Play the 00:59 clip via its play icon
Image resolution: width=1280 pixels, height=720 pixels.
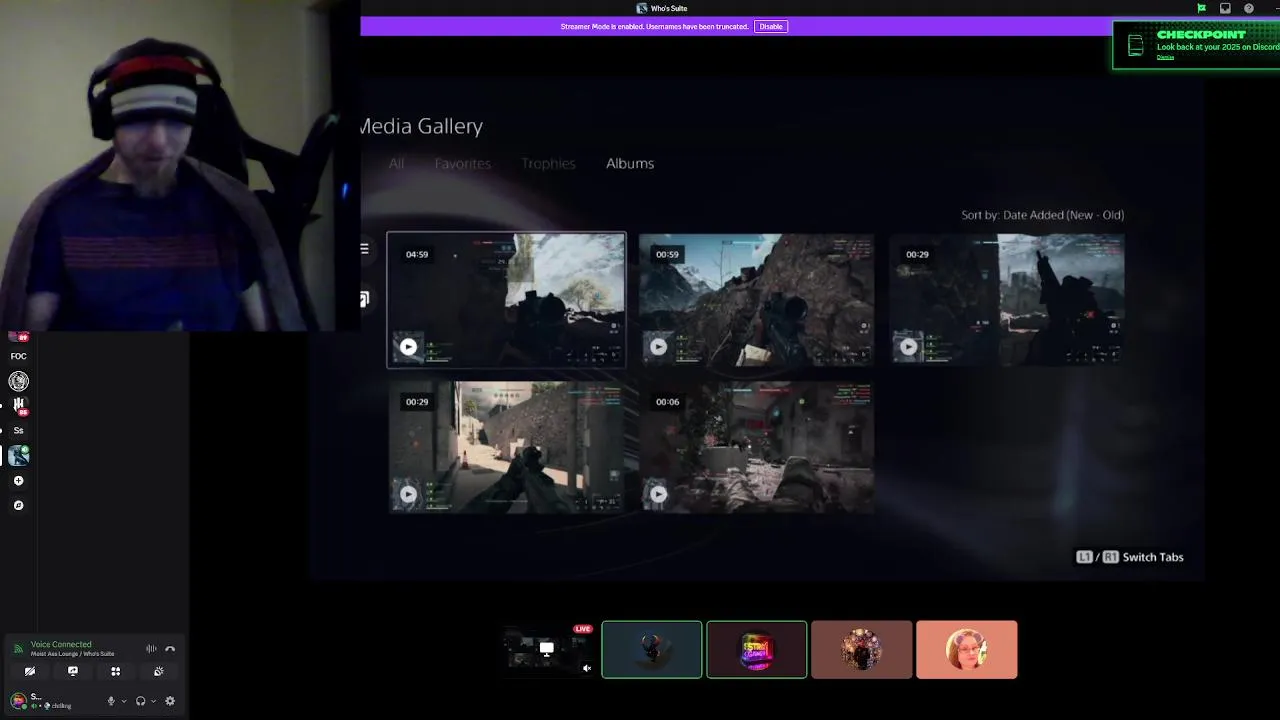658,347
